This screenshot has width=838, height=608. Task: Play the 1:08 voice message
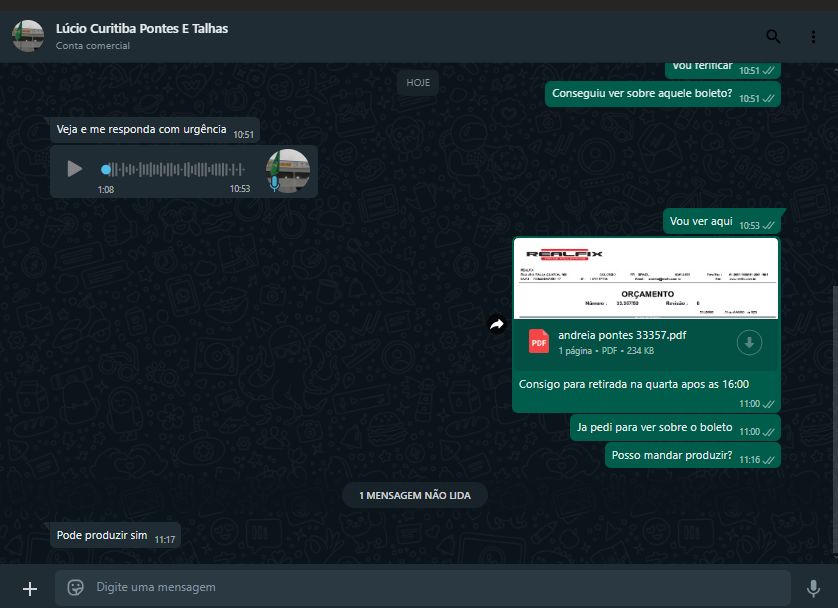coord(75,169)
